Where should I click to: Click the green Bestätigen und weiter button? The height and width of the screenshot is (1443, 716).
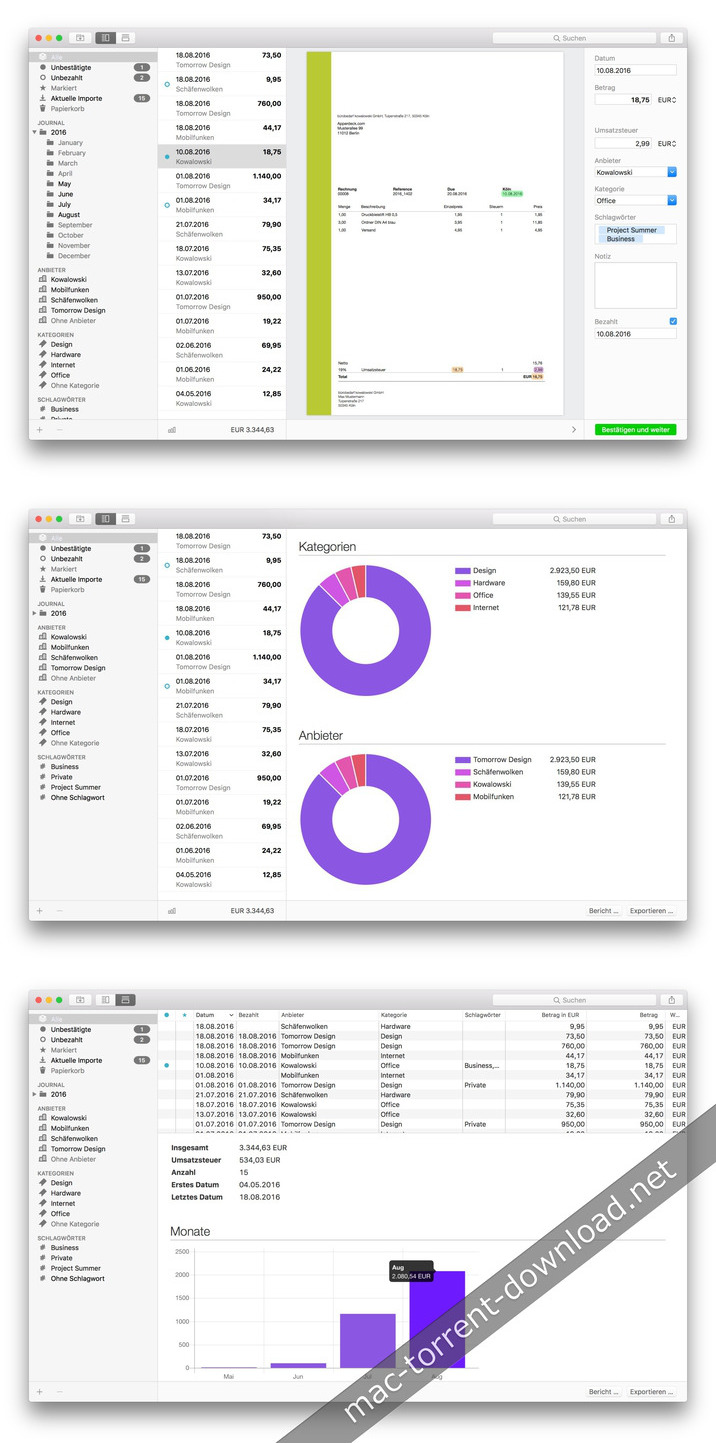click(635, 429)
